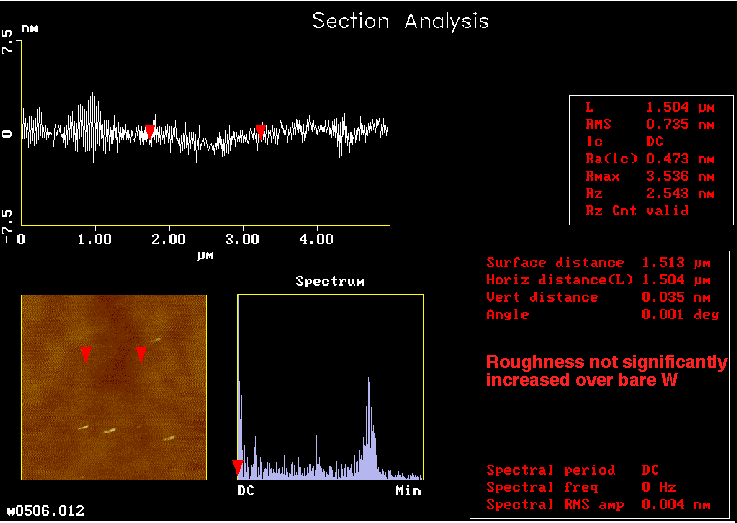
Task: Click the Rz value 2.543 nm
Action: click(680, 194)
